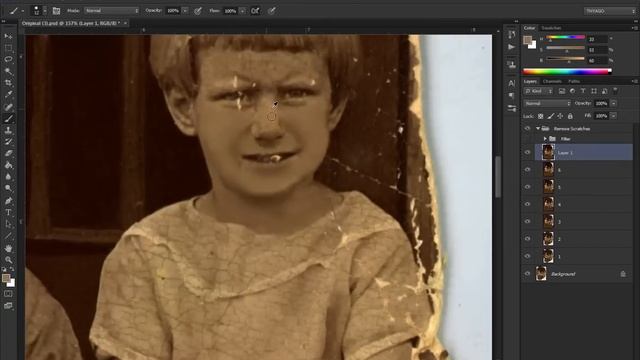Hide layer 4 visibility eye
Image resolution: width=640 pixels, height=360 pixels.
[527, 204]
